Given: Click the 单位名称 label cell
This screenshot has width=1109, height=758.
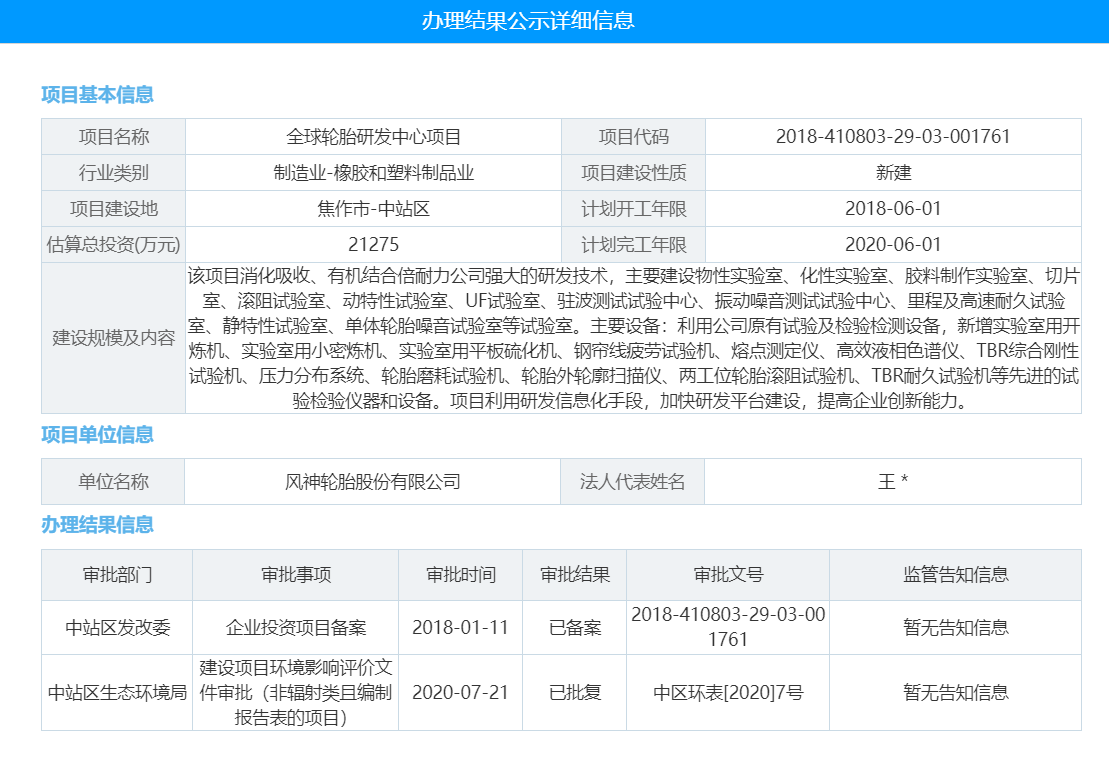Looking at the screenshot, I should pos(113,482).
